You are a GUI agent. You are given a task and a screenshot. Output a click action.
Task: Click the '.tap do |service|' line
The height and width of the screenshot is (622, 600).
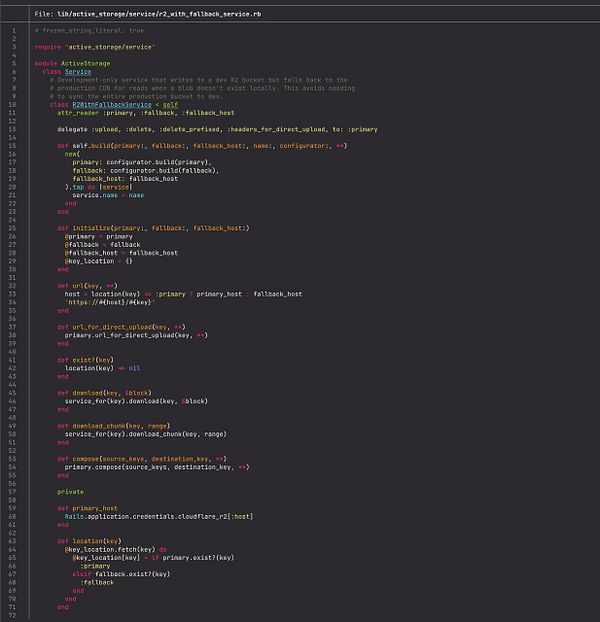click(x=98, y=187)
